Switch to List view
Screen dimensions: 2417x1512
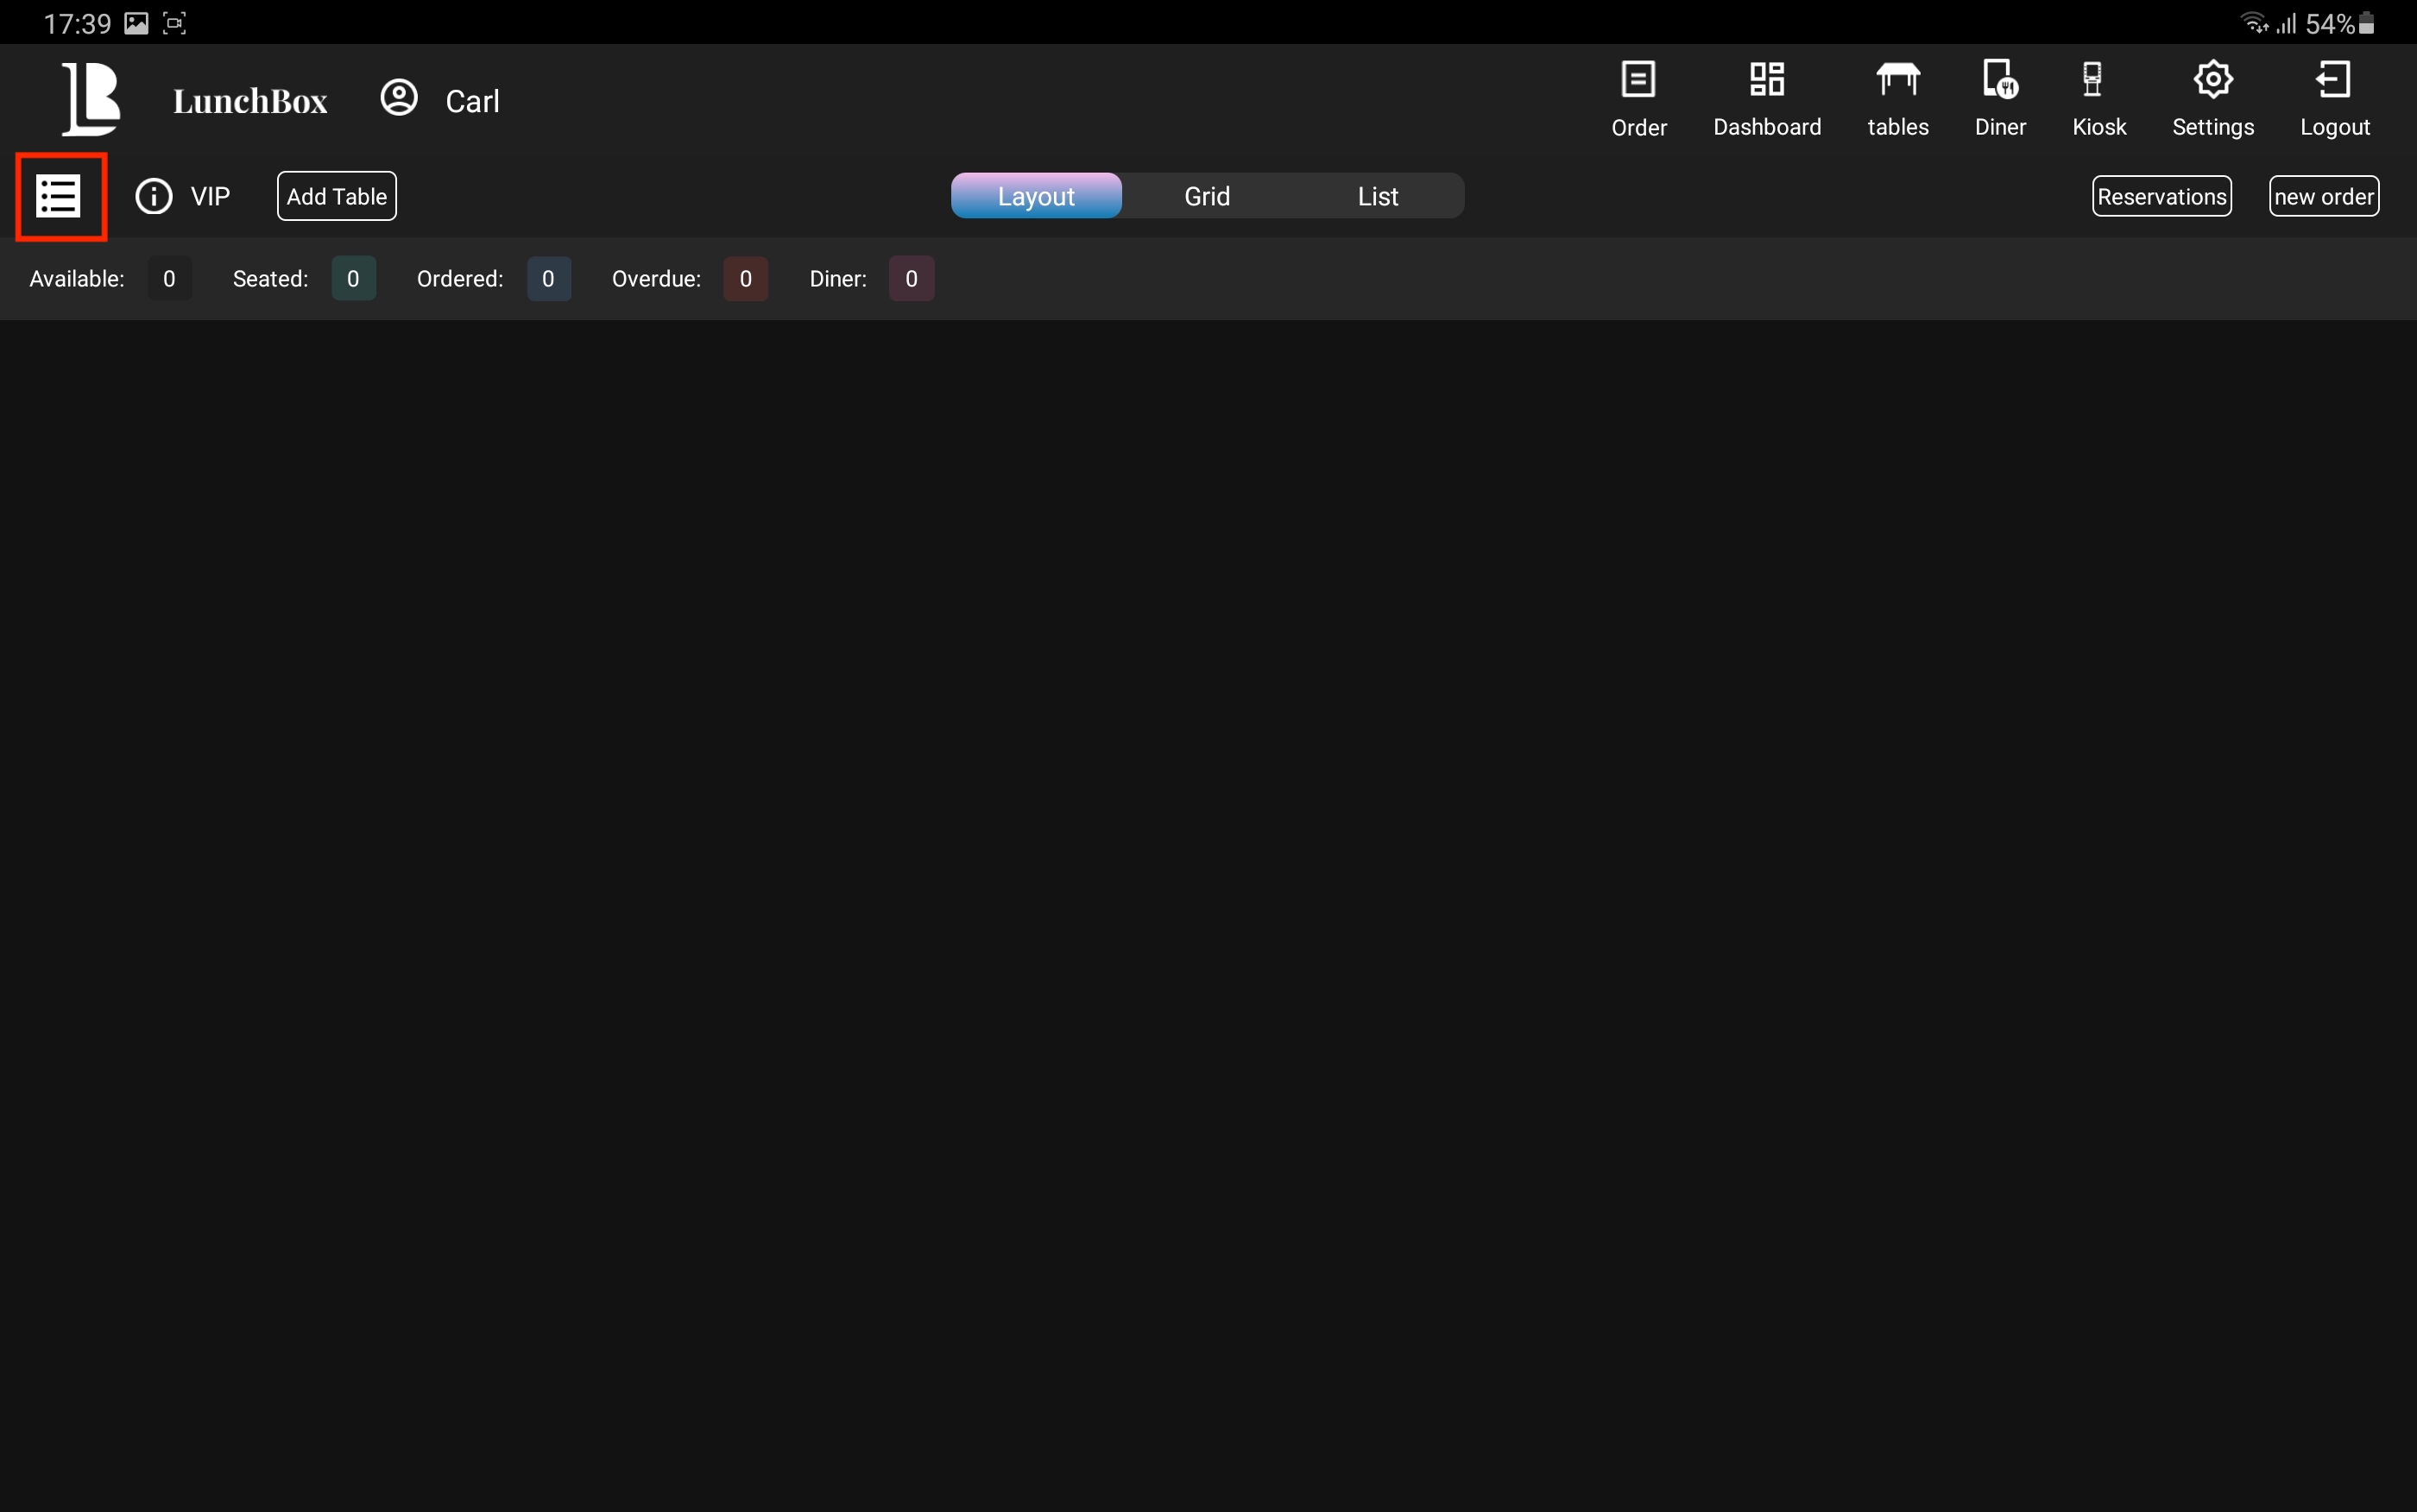1377,196
